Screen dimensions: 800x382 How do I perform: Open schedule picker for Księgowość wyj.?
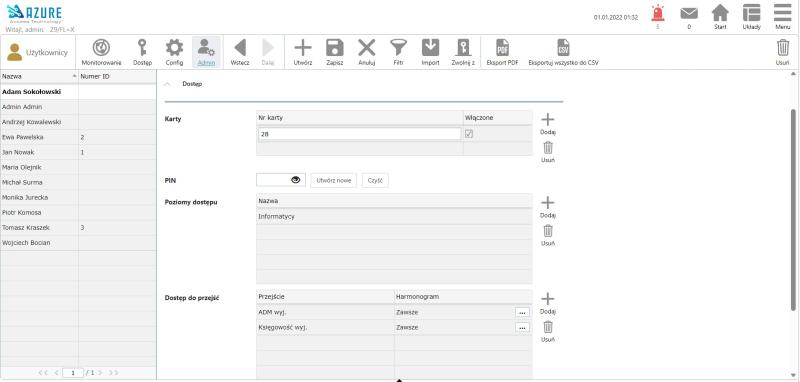pyautogui.click(x=522, y=327)
